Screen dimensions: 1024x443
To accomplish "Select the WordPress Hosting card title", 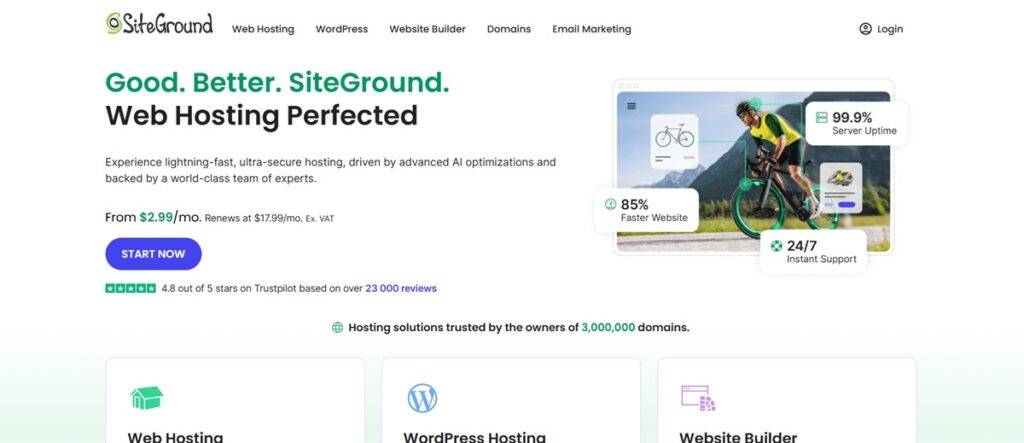I will tap(475, 437).
